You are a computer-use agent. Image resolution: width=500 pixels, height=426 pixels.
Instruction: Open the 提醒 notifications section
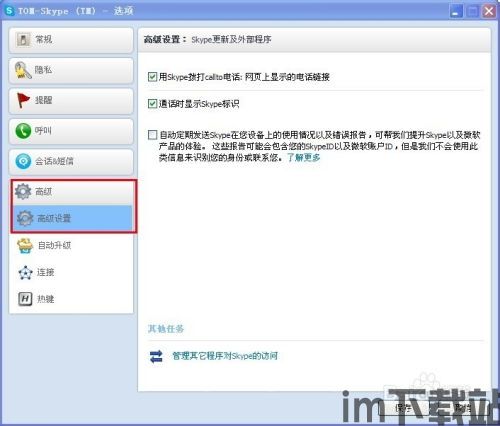pyautogui.click(x=71, y=101)
